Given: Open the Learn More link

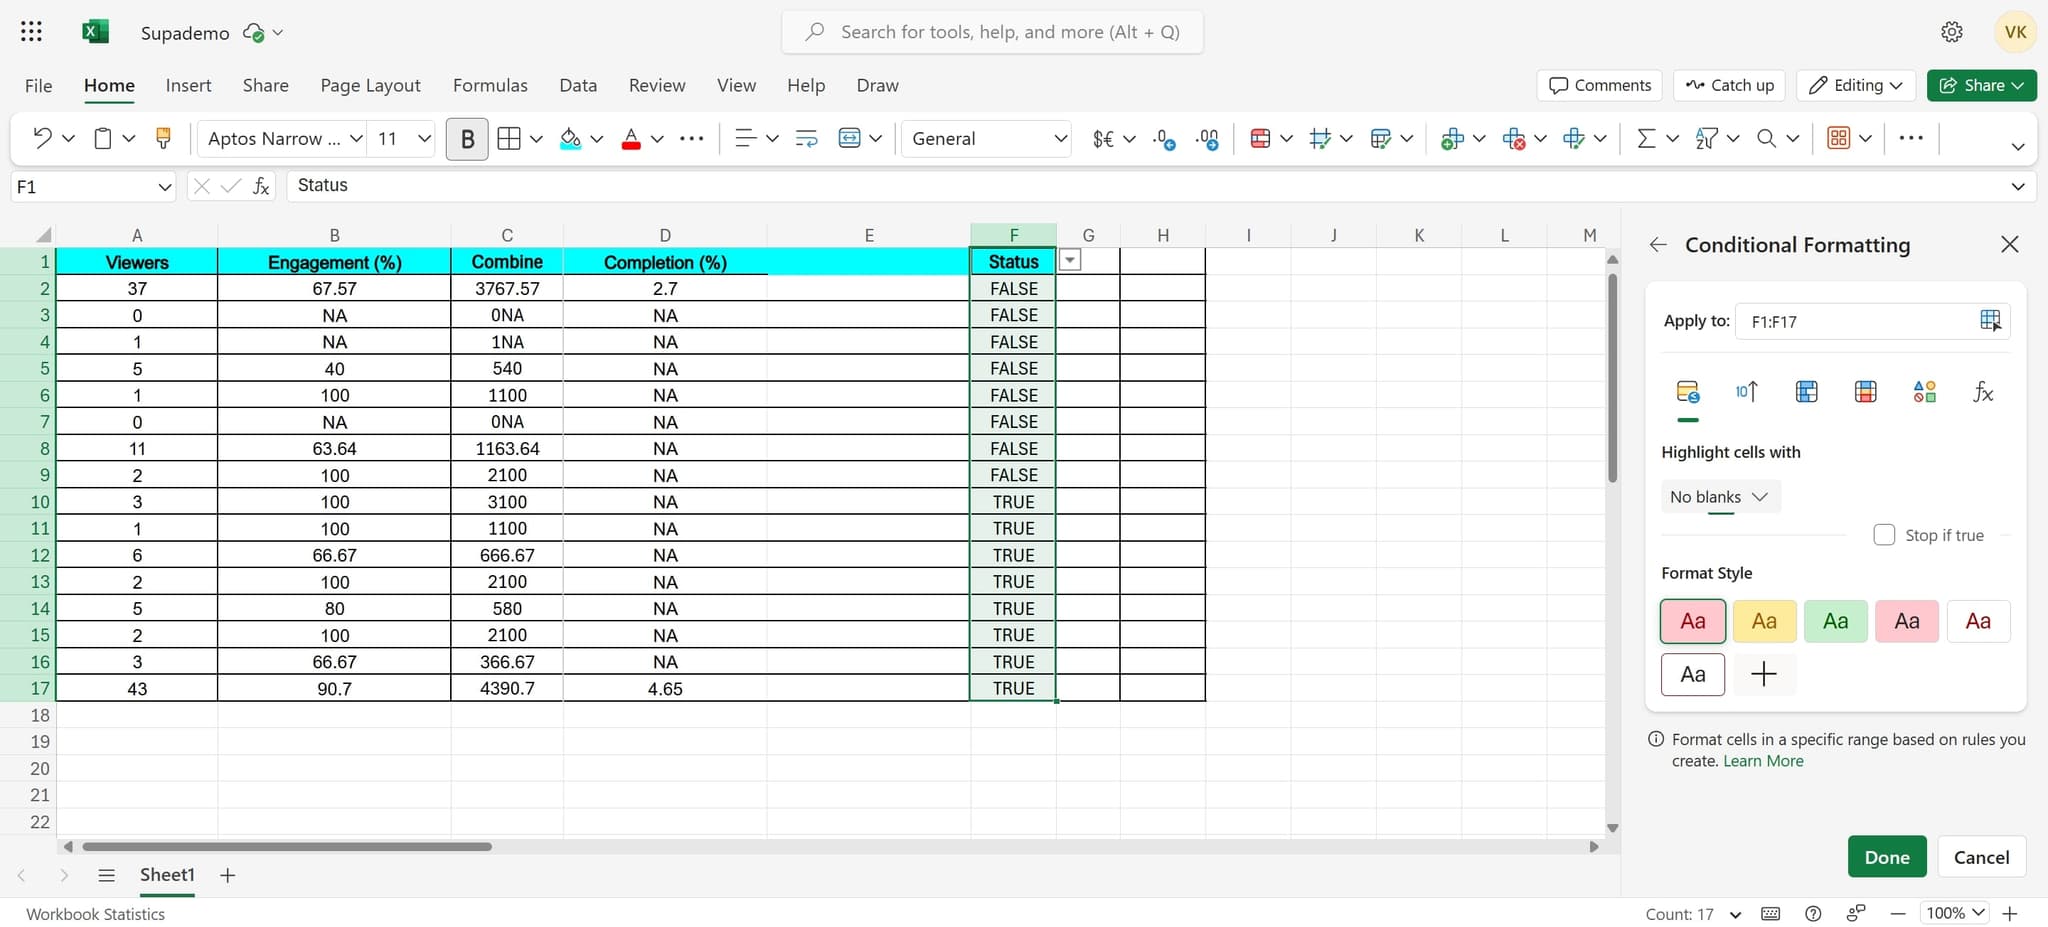Looking at the screenshot, I should tap(1763, 760).
